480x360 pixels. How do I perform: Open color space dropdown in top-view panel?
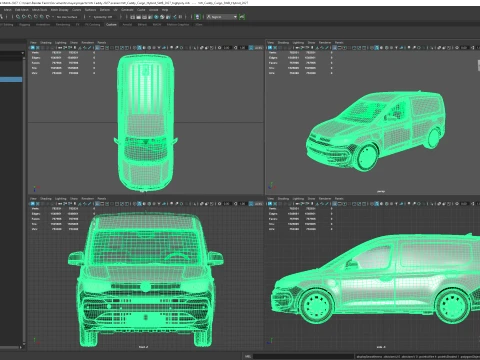coord(259,48)
